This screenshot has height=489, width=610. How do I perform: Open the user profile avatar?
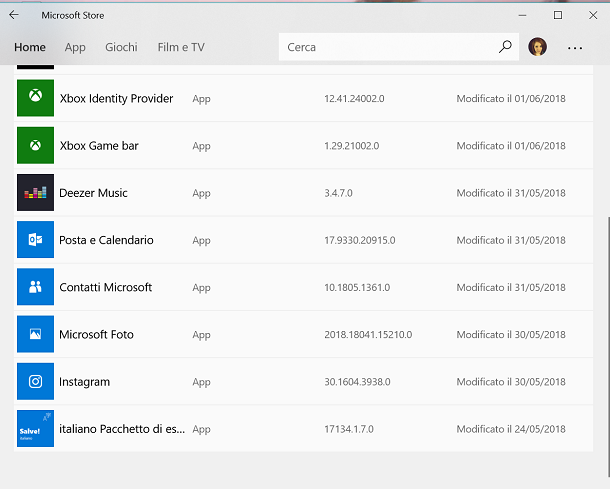point(537,47)
